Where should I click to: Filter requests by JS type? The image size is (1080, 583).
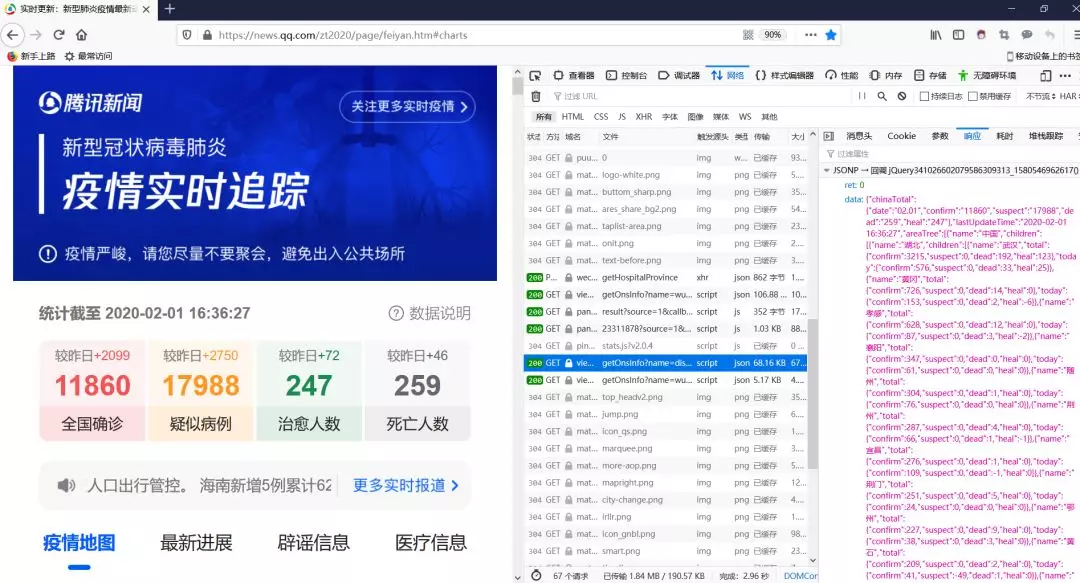622,116
